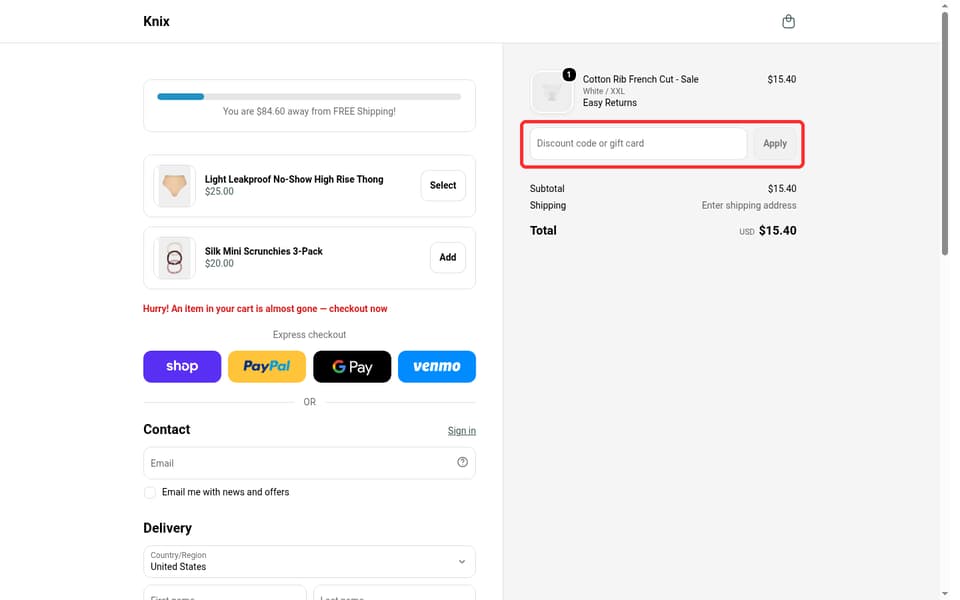Click the hurry almost gone warning message
Viewport: 960px width, 600px height.
265,309
